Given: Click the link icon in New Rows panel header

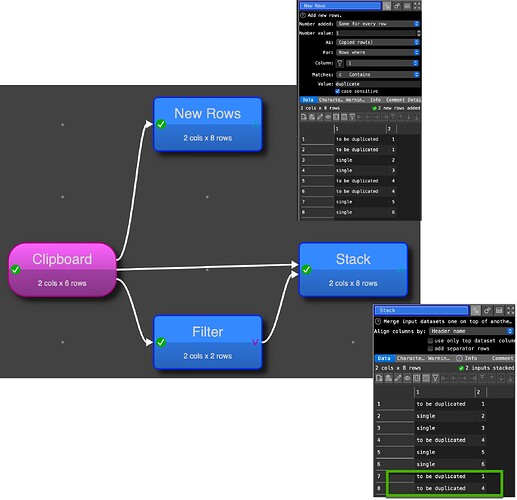Looking at the screenshot, I should pos(397,6).
